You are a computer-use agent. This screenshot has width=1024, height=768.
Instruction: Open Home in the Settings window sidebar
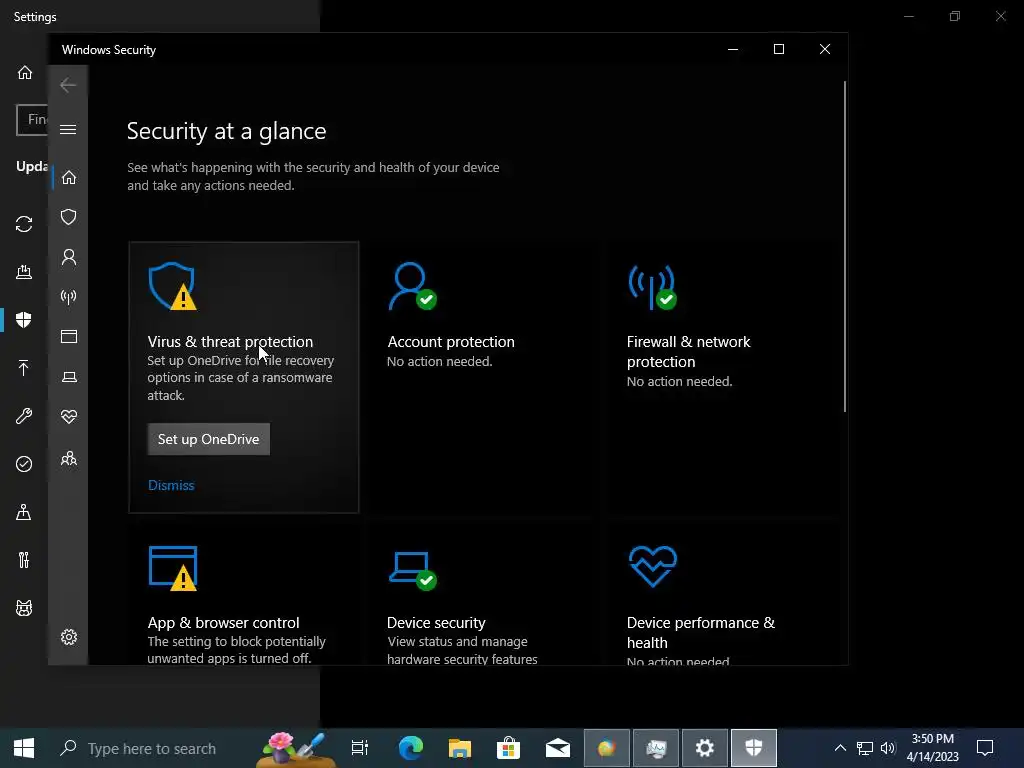[25, 72]
